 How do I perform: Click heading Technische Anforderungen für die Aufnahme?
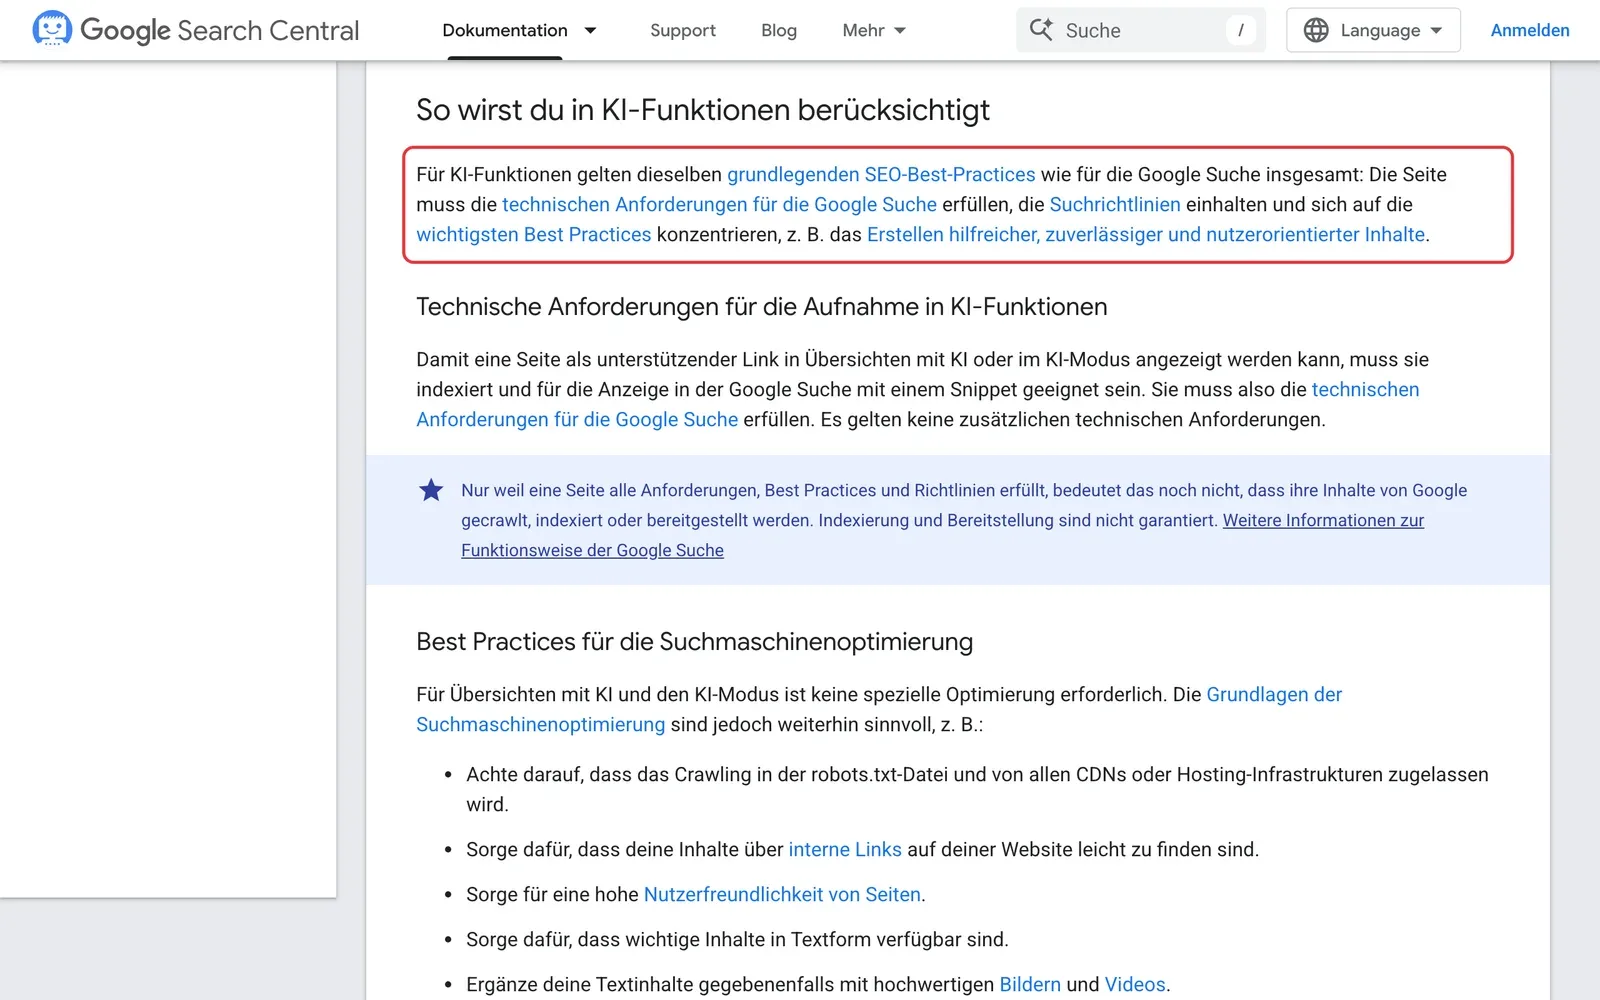762,307
